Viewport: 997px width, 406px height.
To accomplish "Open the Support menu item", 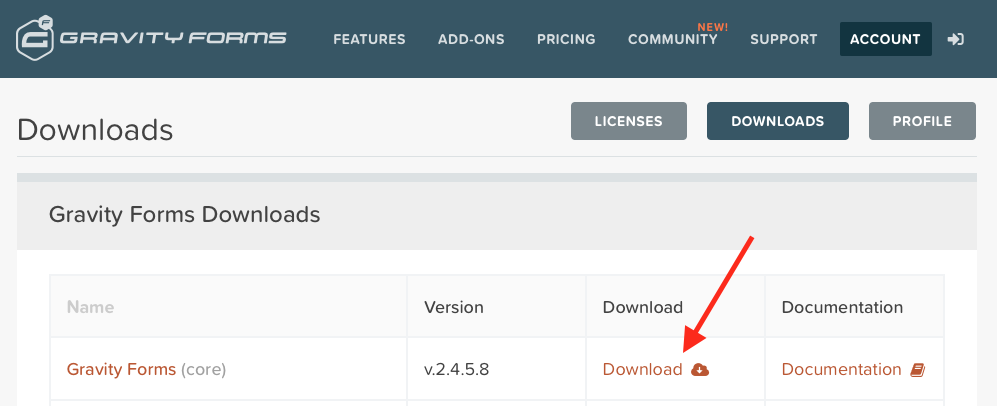I will coord(783,40).
